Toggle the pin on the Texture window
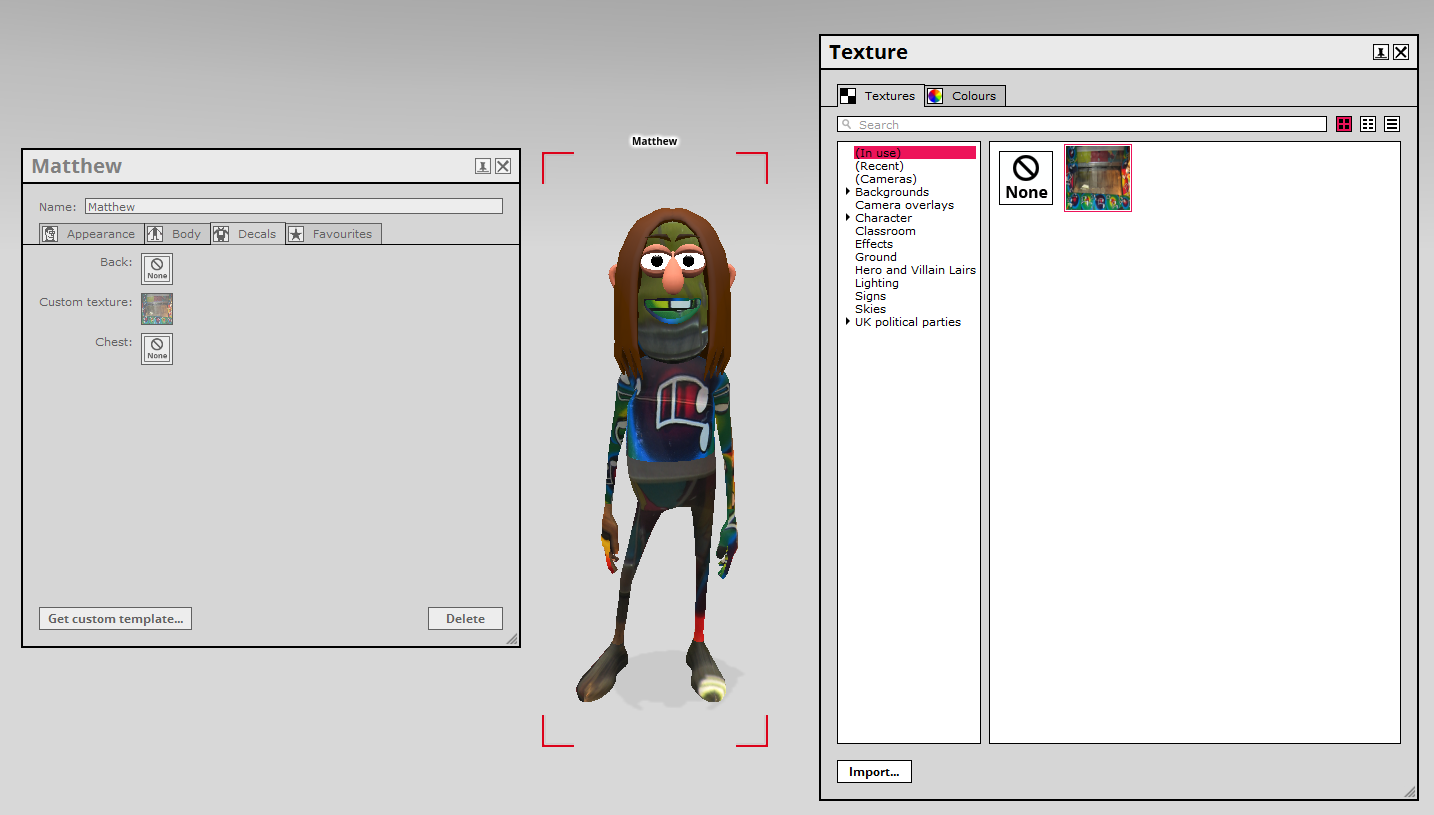The image size is (1434, 815). coord(1380,51)
